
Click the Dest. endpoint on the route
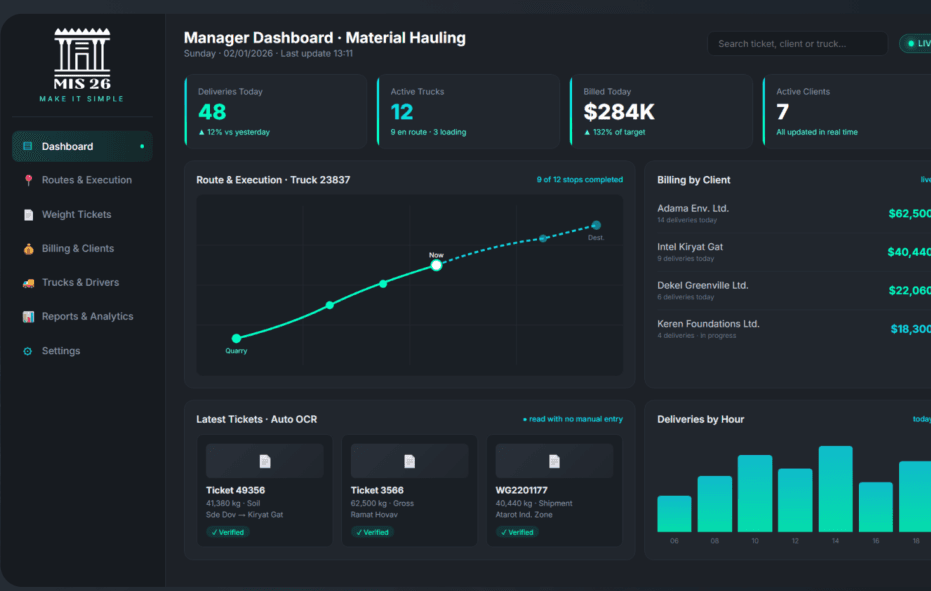(x=596, y=225)
